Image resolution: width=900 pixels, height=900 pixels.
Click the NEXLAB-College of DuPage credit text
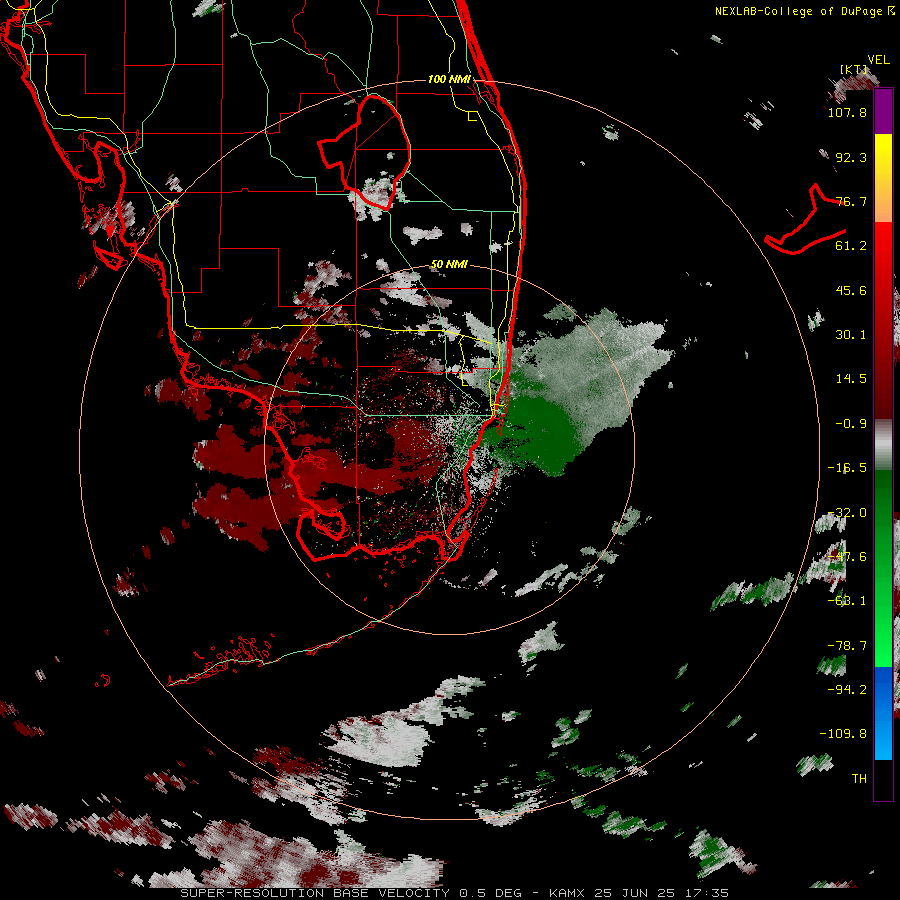tap(804, 11)
